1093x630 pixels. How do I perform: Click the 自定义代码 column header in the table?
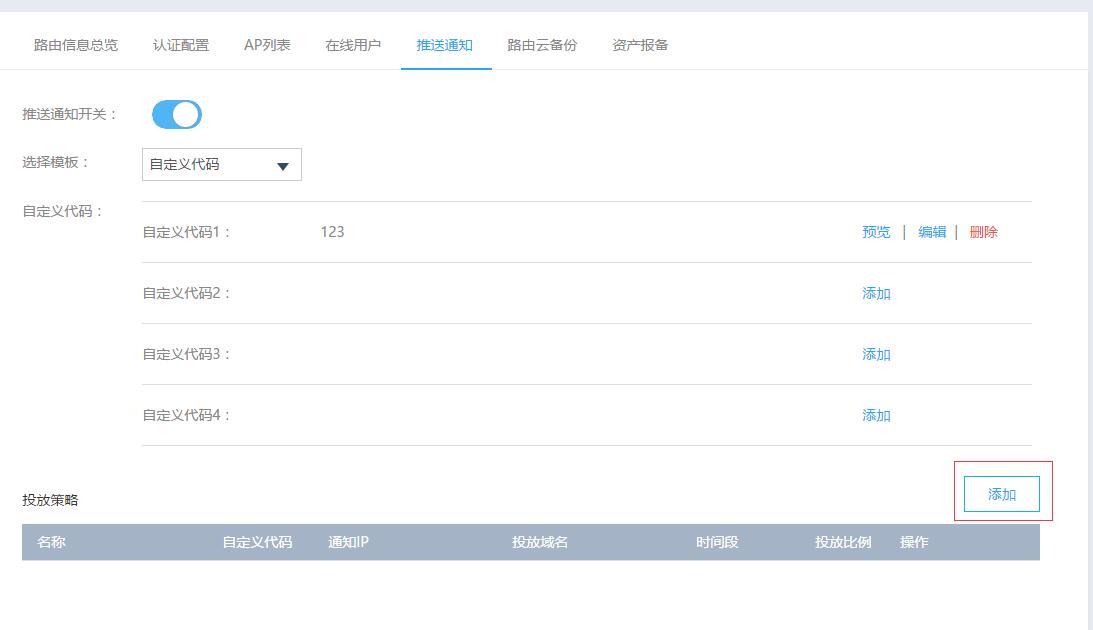[257, 542]
